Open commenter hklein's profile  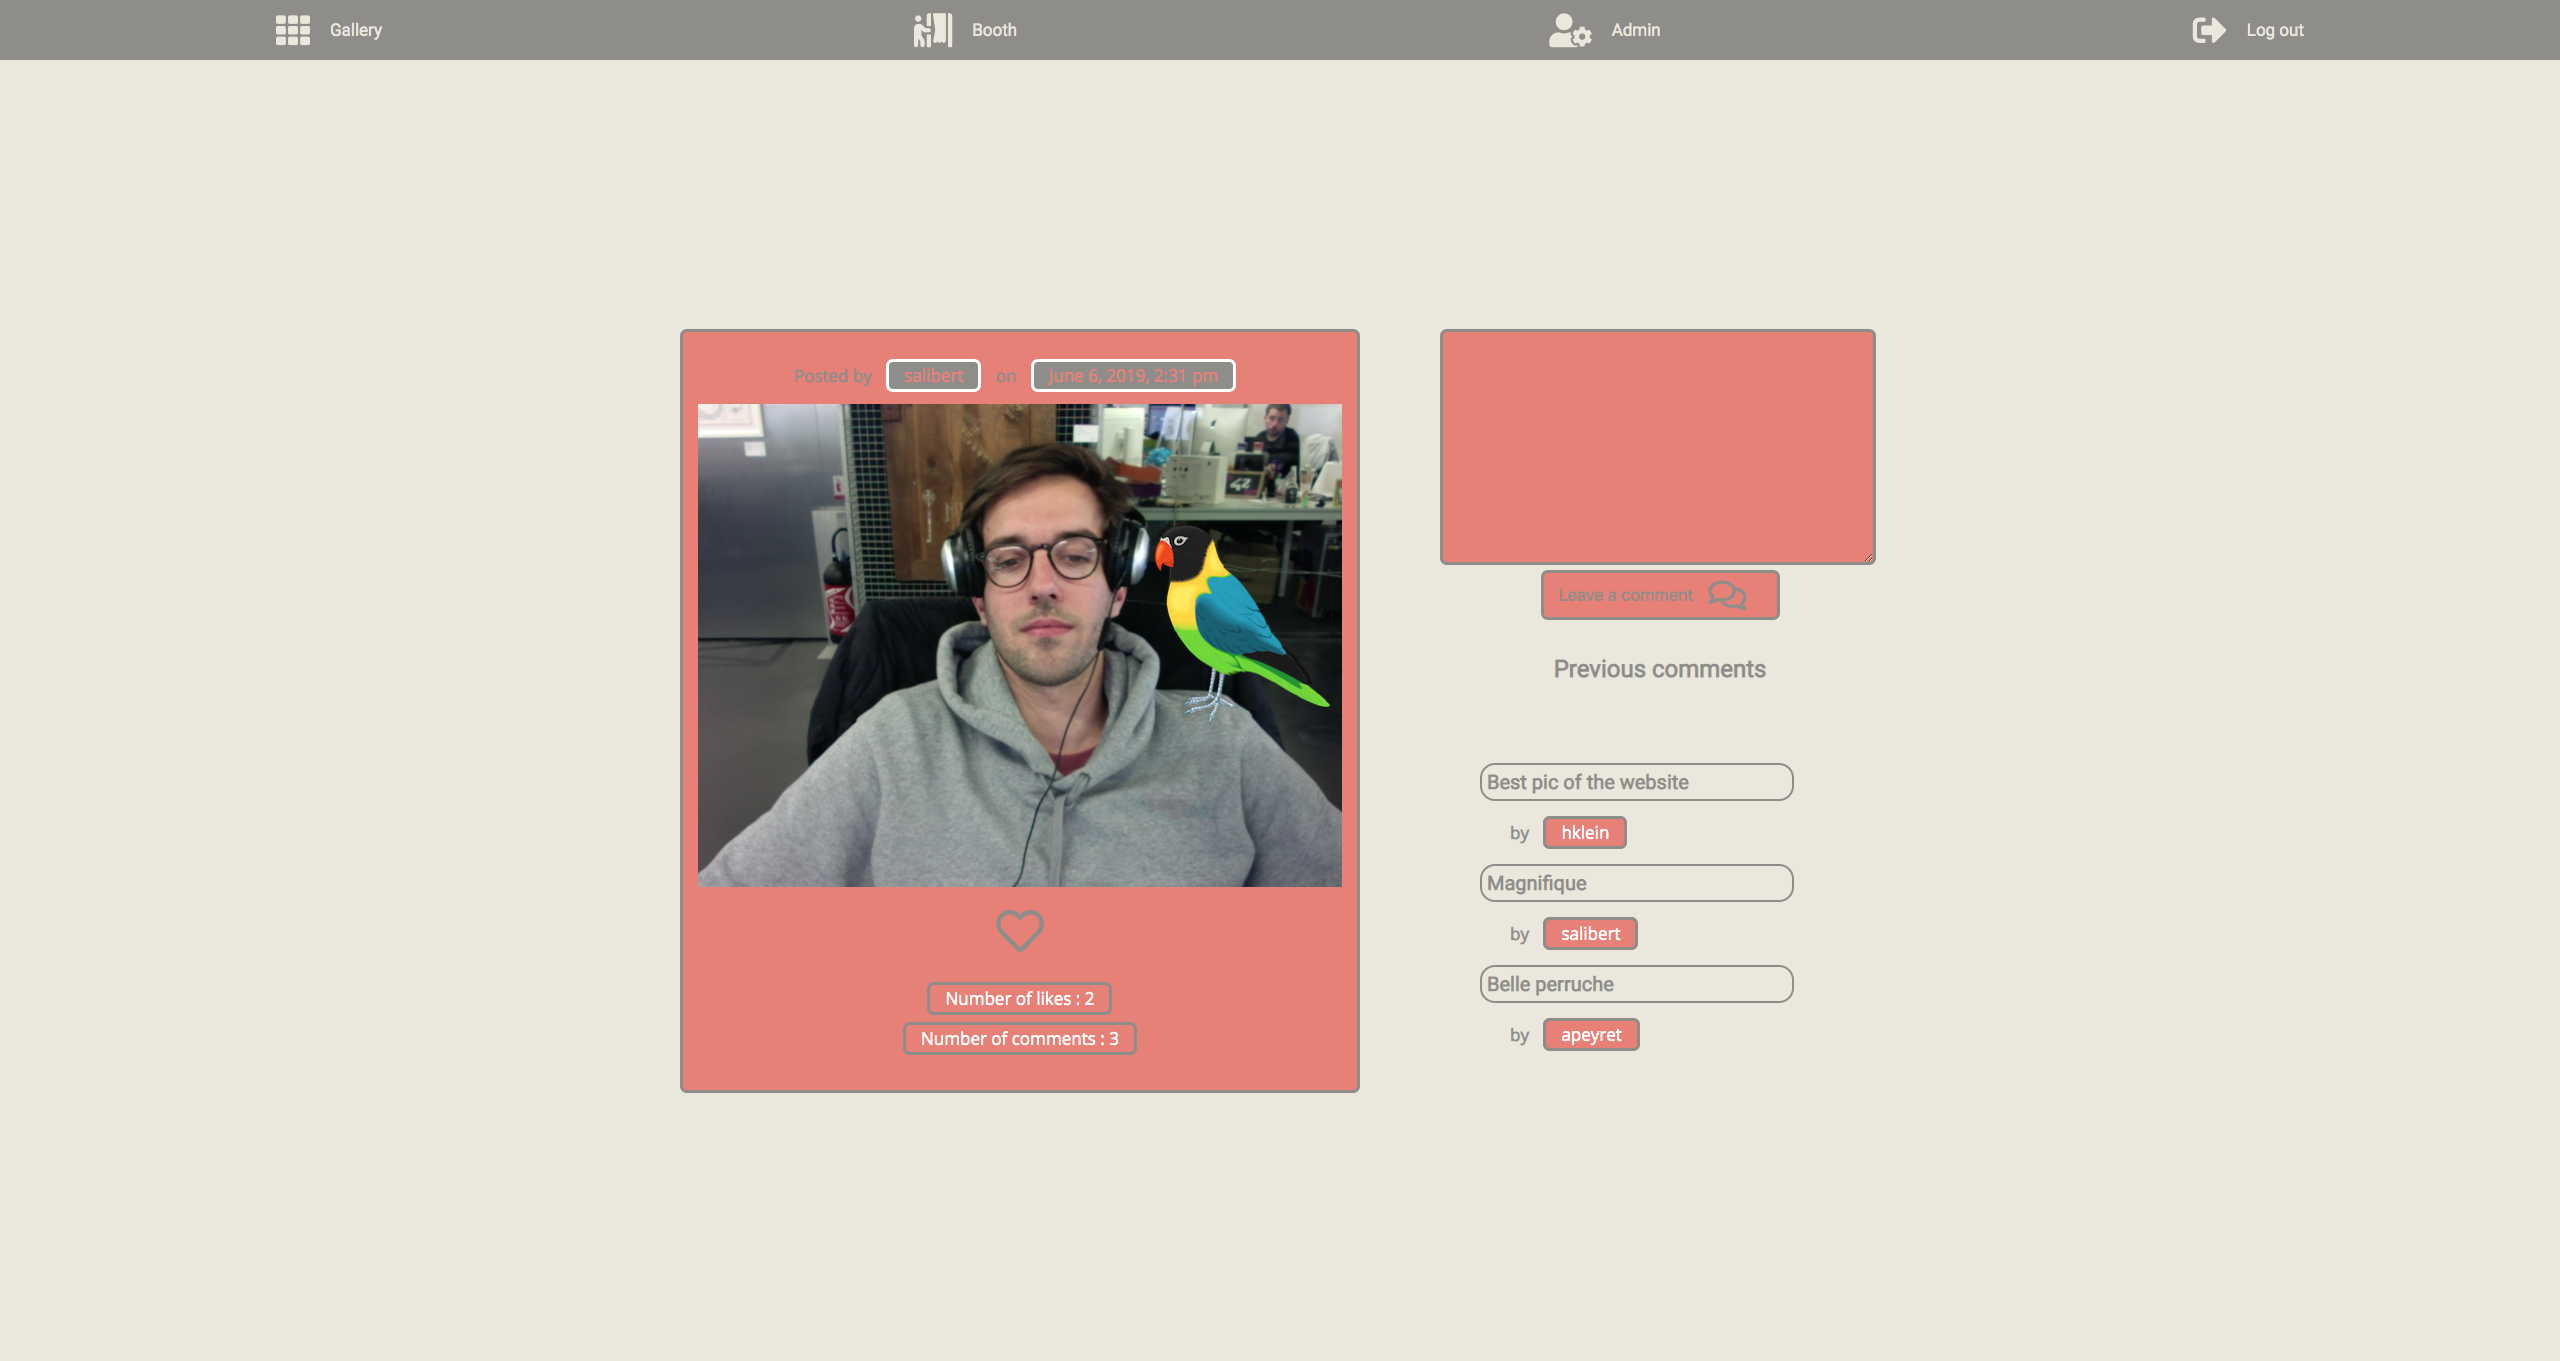click(x=1584, y=833)
